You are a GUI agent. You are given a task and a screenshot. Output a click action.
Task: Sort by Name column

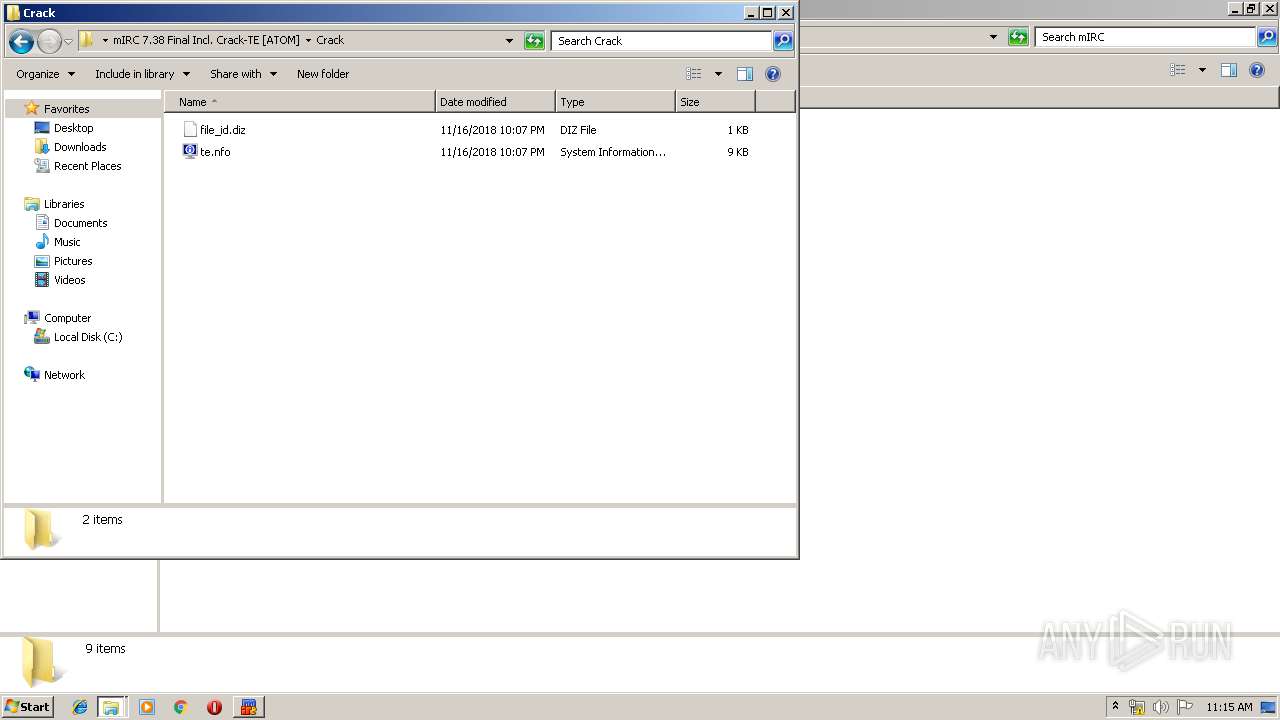pos(300,102)
